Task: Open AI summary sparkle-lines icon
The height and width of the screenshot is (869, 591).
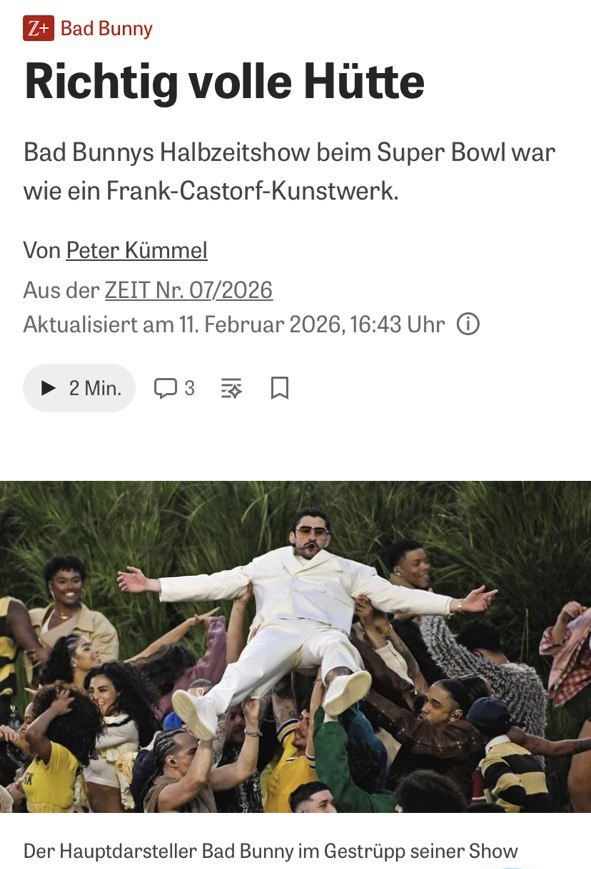Action: click(231, 388)
